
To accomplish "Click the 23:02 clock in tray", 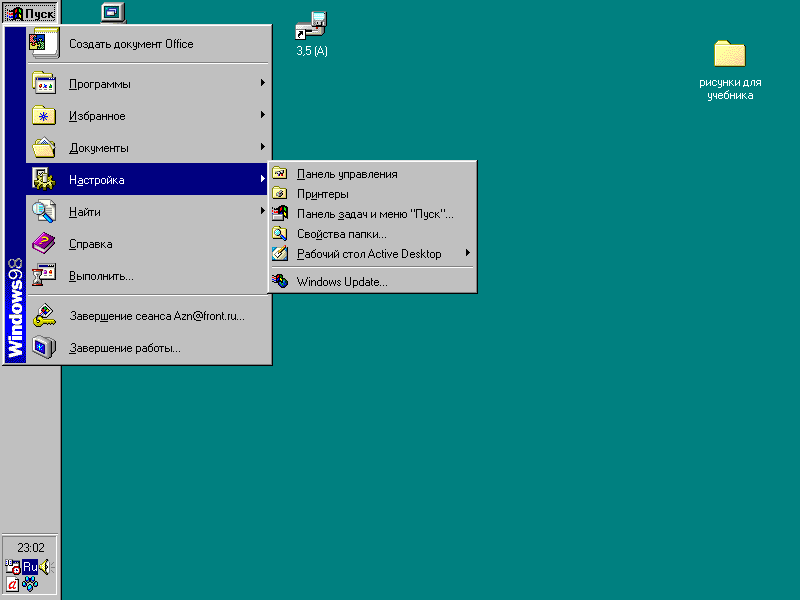I will (31, 547).
